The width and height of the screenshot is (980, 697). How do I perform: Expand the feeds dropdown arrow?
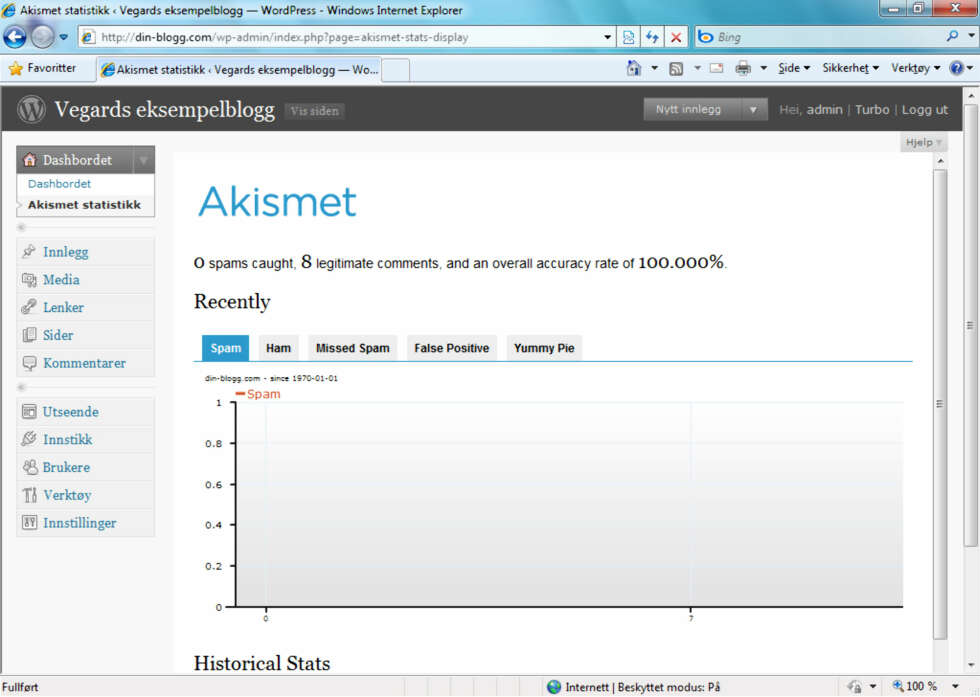pos(697,68)
